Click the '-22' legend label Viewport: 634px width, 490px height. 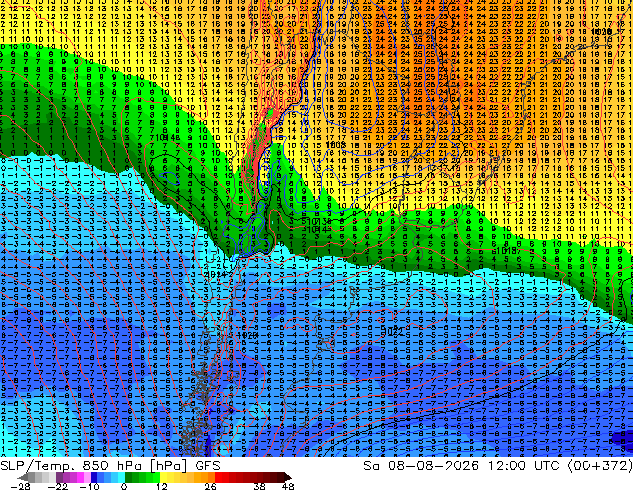58,486
